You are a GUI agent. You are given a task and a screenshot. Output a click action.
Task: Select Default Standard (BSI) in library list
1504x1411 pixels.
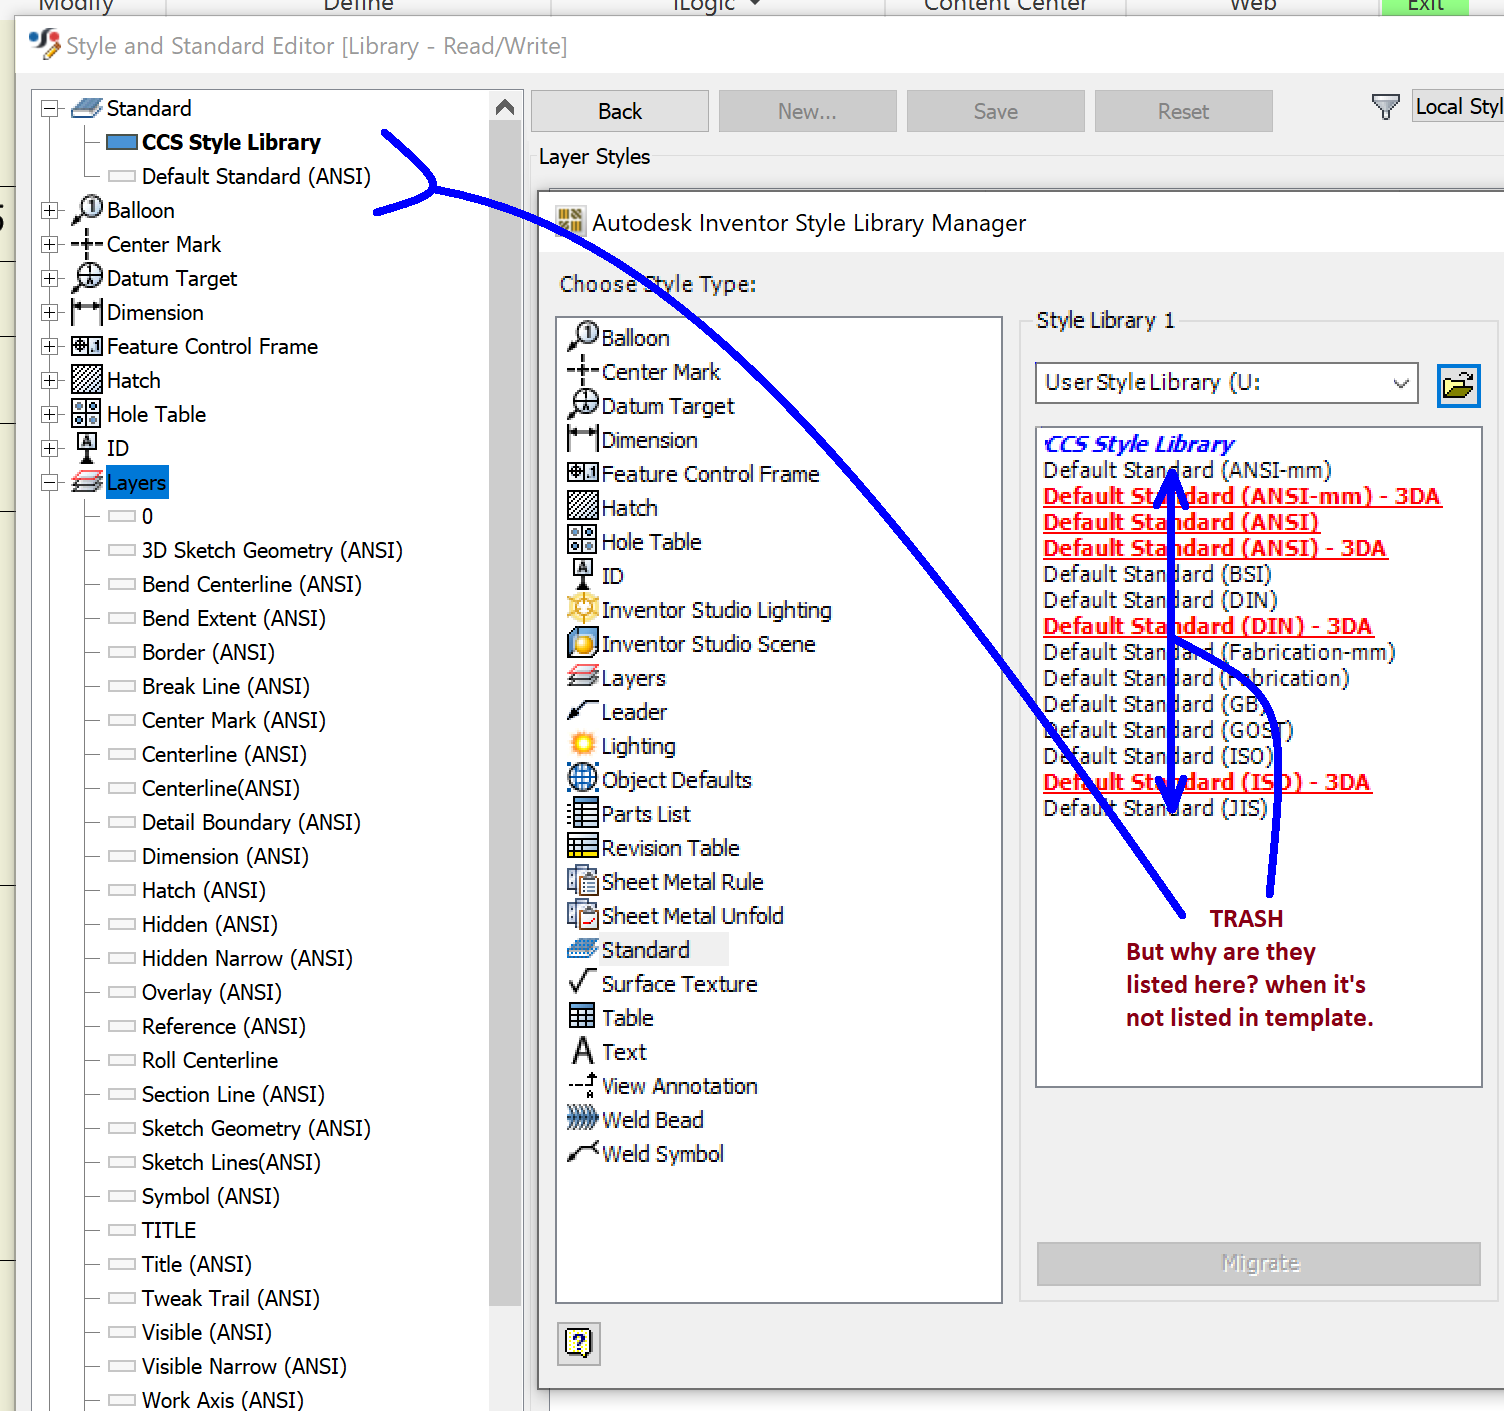[x=1157, y=574]
